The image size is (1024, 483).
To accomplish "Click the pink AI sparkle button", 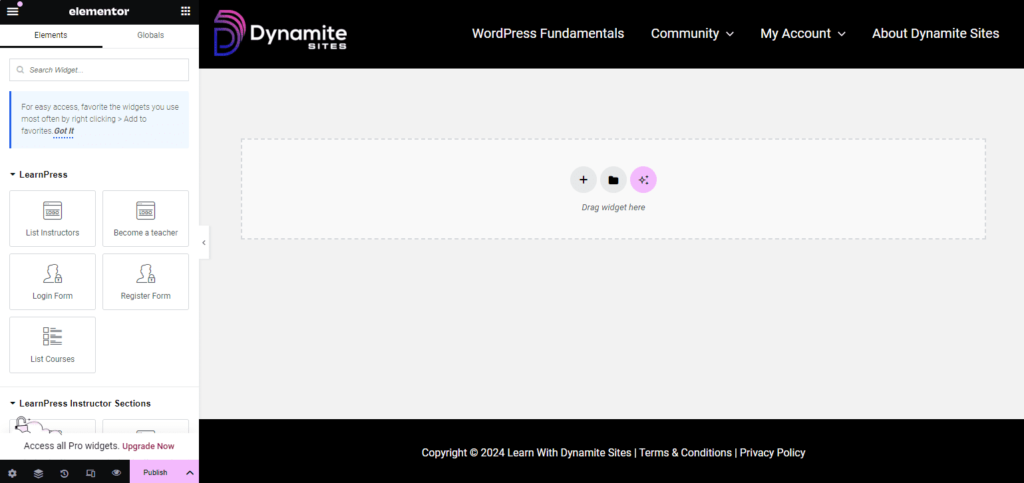I will click(x=643, y=180).
